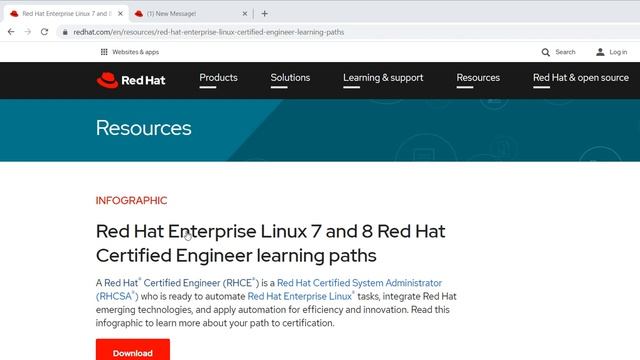
Task: Click the Red Hat wordmark text
Action: click(x=143, y=80)
